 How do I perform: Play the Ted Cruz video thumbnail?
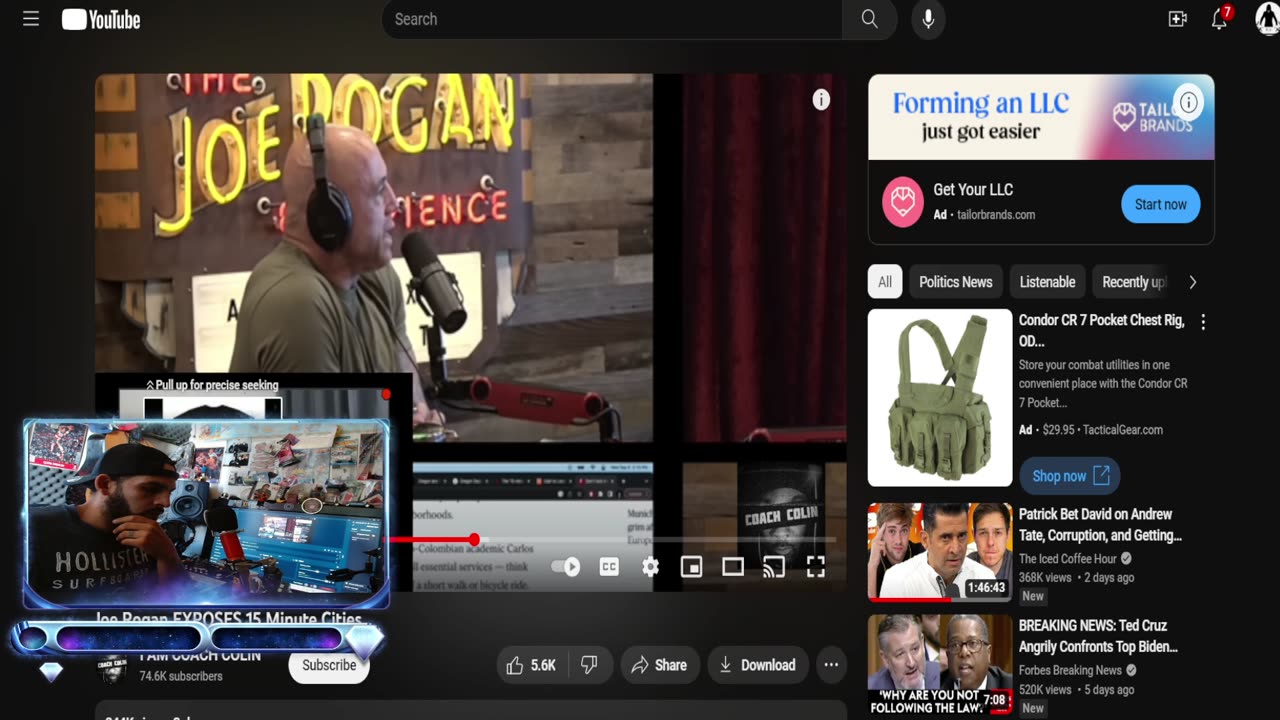[x=940, y=665]
